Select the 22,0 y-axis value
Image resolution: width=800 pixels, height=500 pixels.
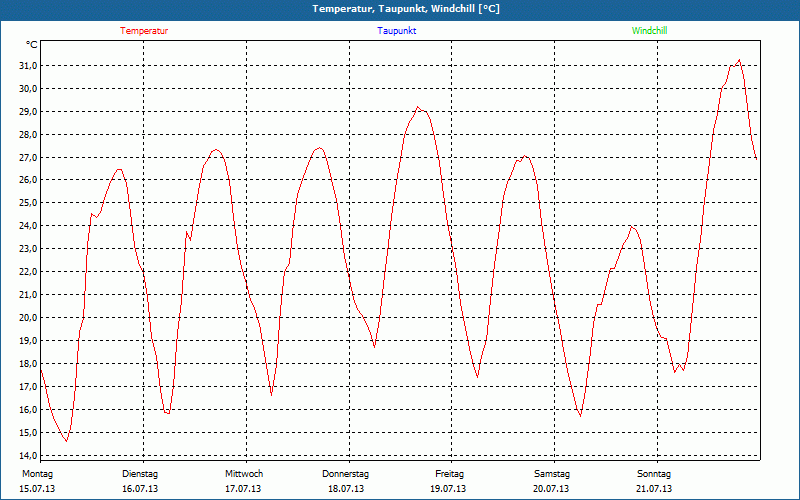click(x=28, y=272)
